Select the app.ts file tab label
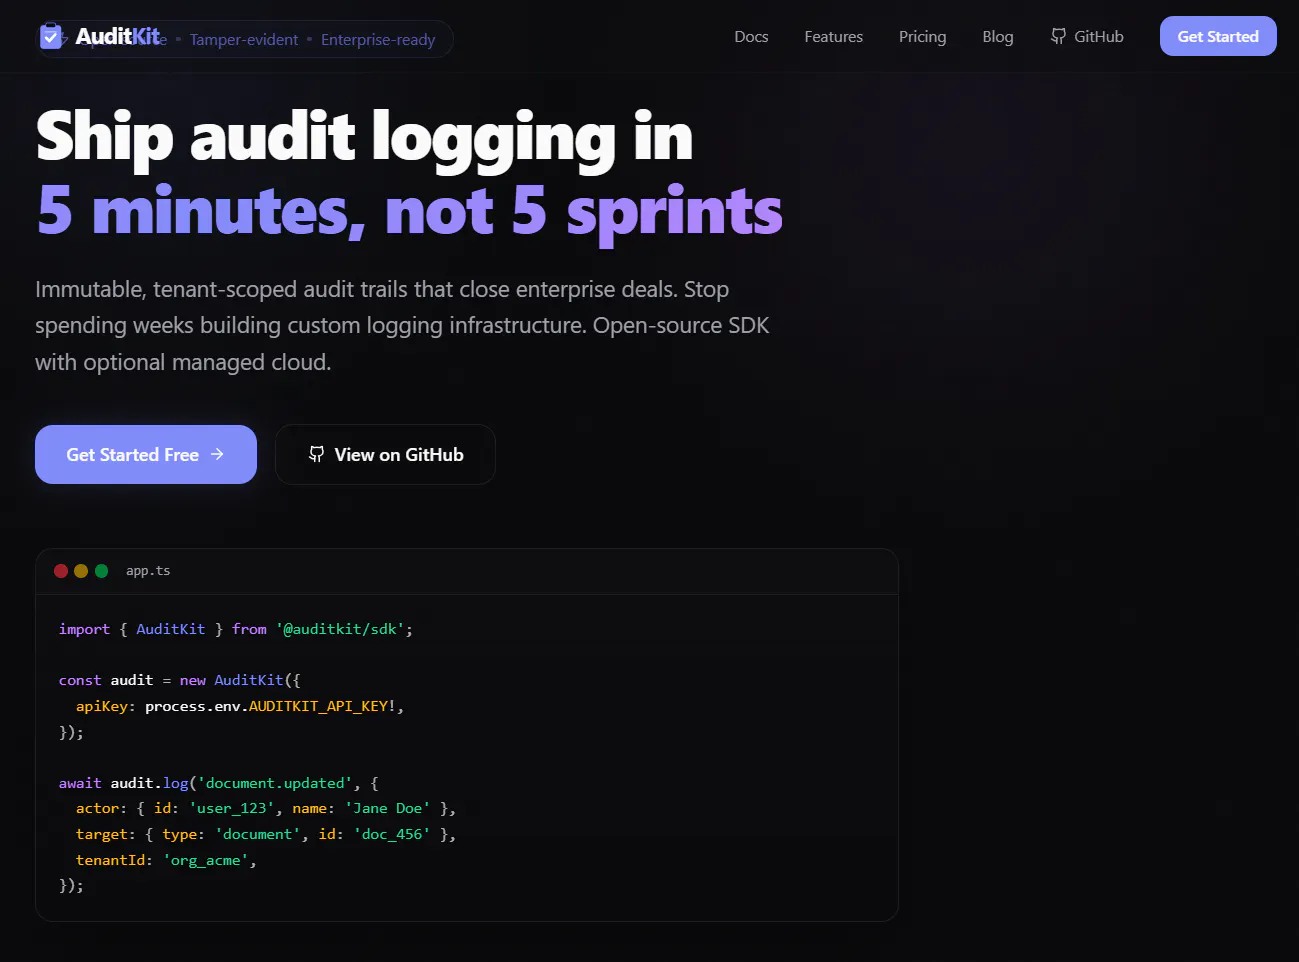This screenshot has height=962, width=1299. coord(148,571)
